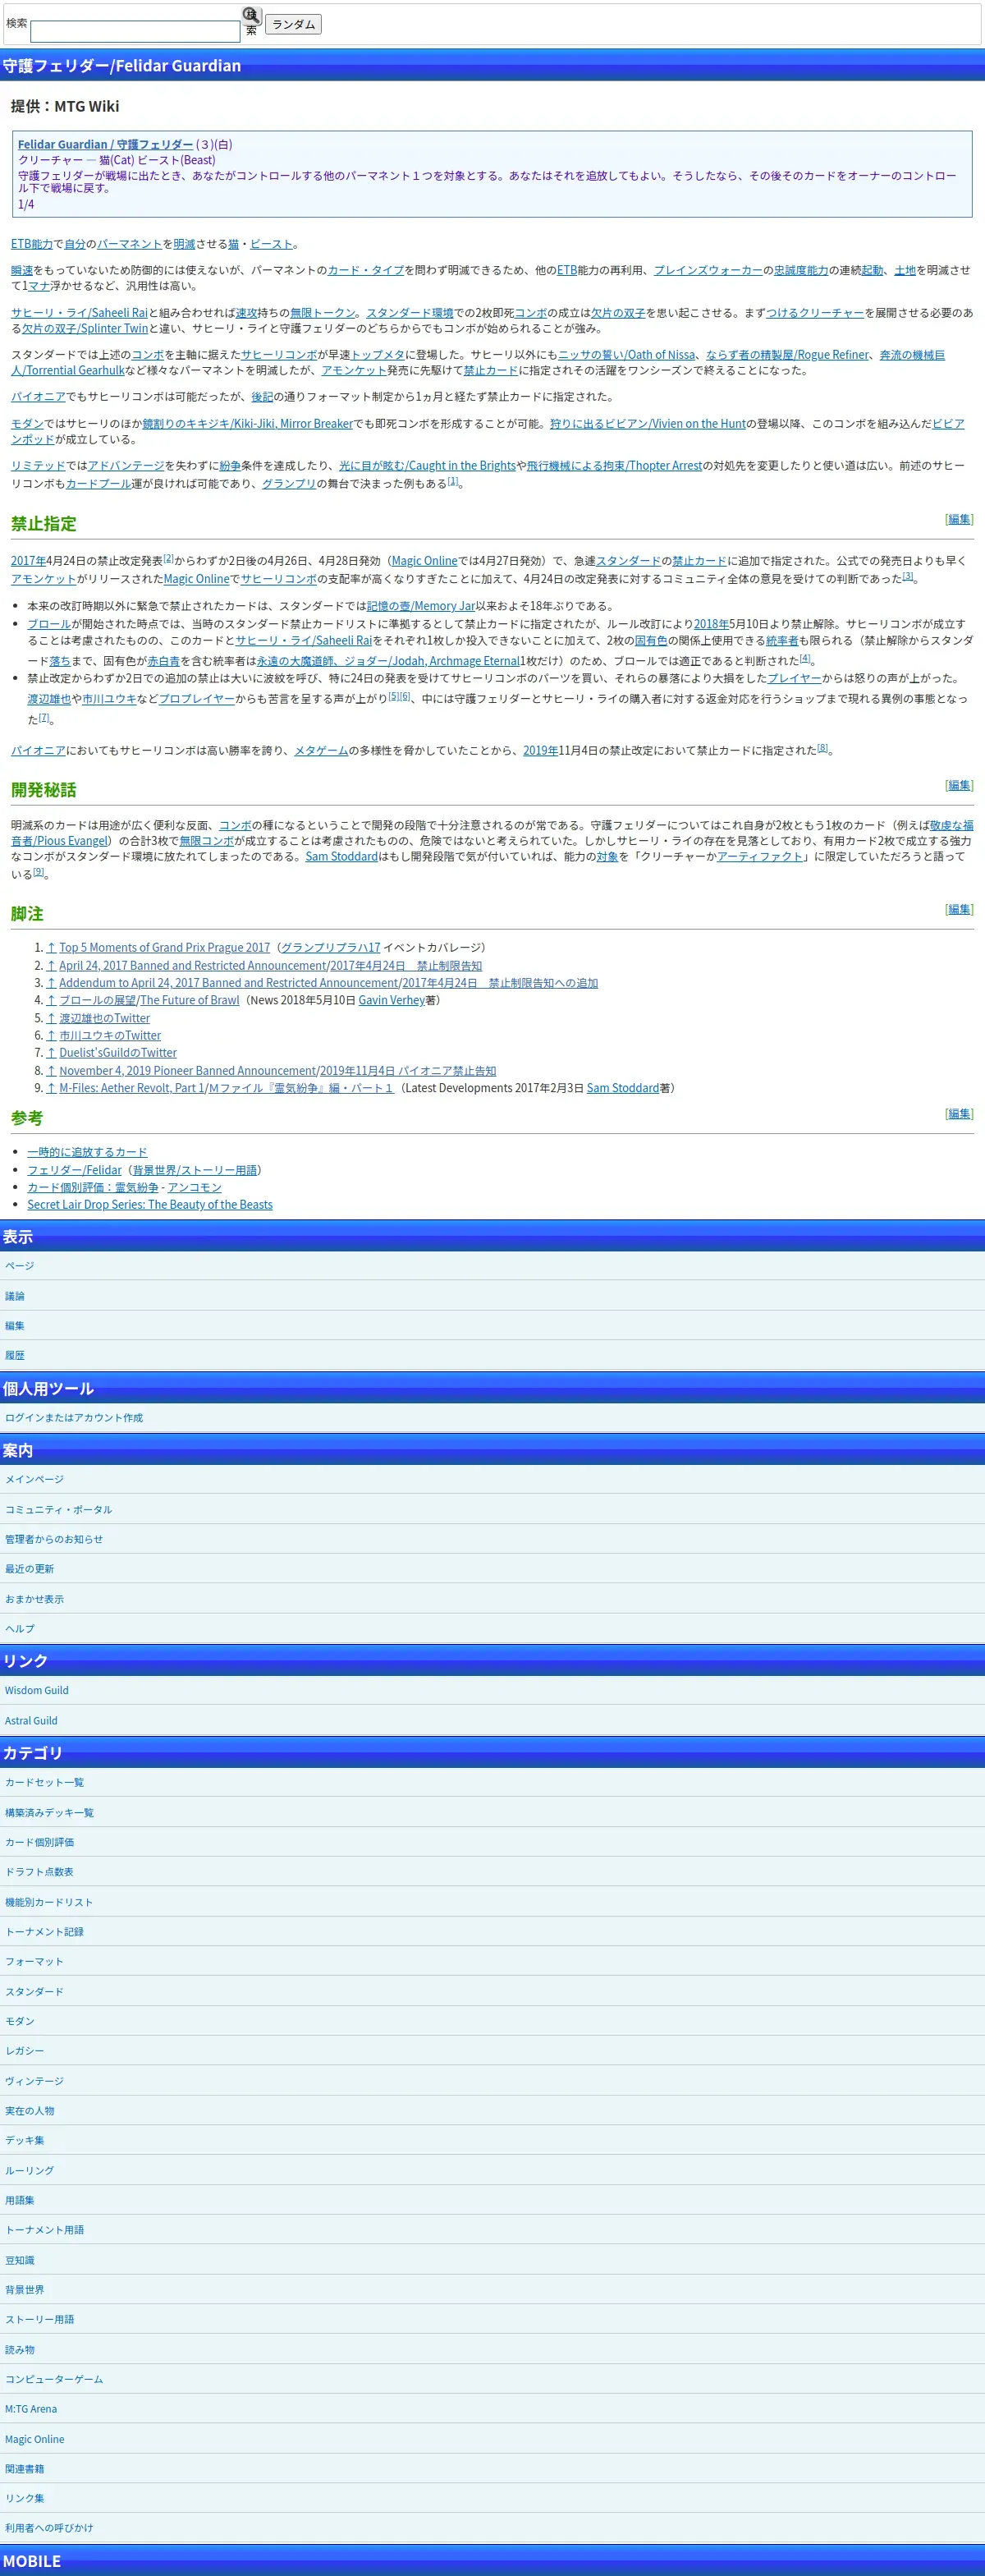The width and height of the screenshot is (985, 2576).
Task: Open ブロールの展望/The Future of Brawl footnote link
Action: point(149,1000)
